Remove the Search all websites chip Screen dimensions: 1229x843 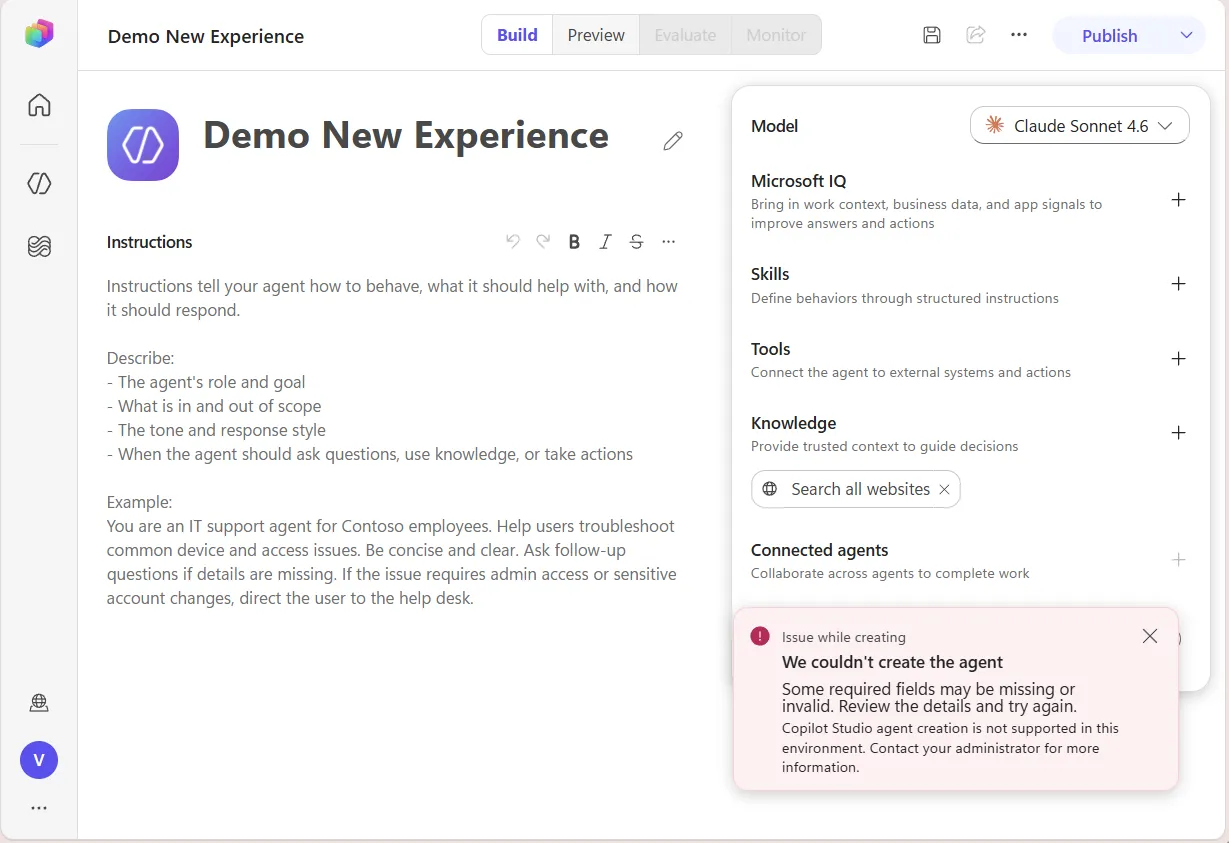pyautogui.click(x=944, y=489)
